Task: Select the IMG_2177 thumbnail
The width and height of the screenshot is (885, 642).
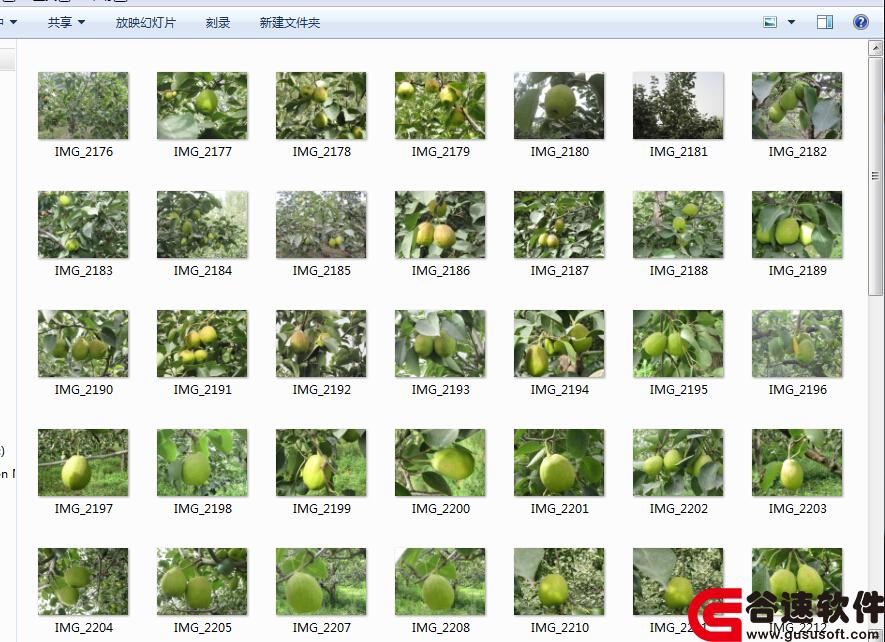Action: pyautogui.click(x=202, y=106)
